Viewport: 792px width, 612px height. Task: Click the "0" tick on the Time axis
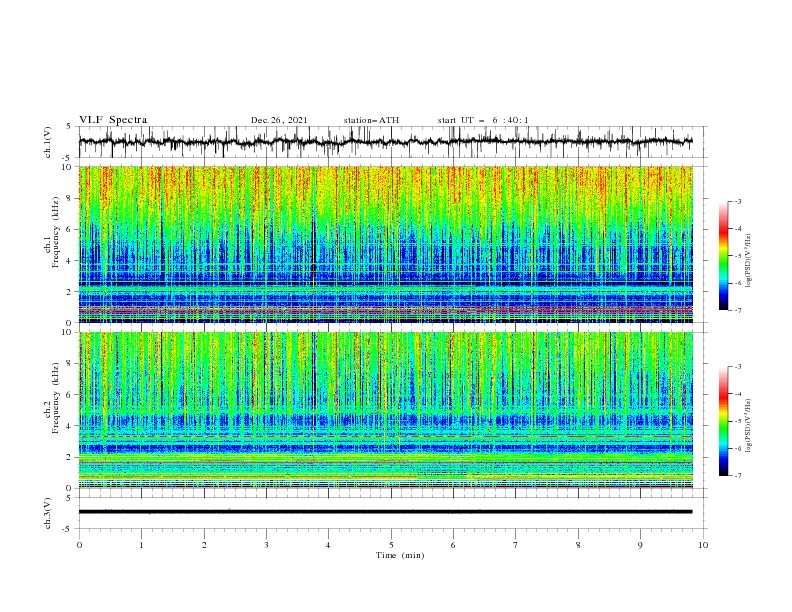pyautogui.click(x=79, y=545)
